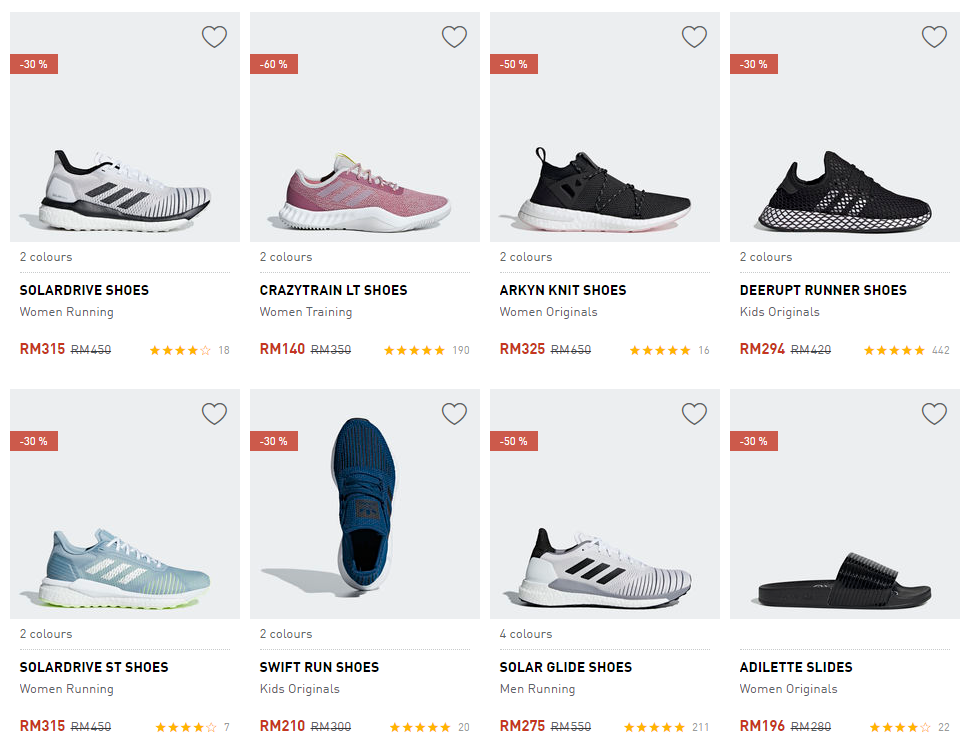Open Crazytrain LT star rating with 190 reviews

[414, 350]
